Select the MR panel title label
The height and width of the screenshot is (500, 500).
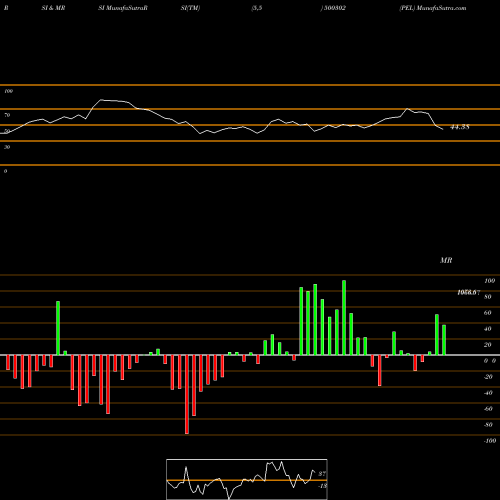(x=446, y=260)
